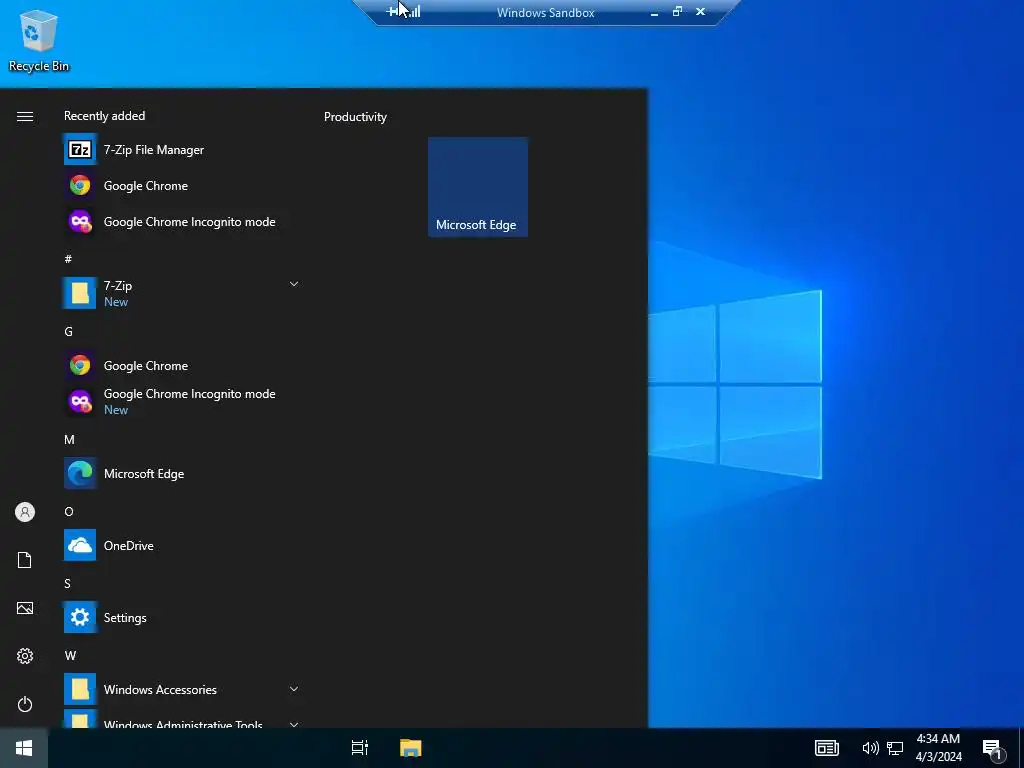Viewport: 1024px width, 768px height.
Task: Open Google Chrome under the G section
Action: tap(182, 366)
